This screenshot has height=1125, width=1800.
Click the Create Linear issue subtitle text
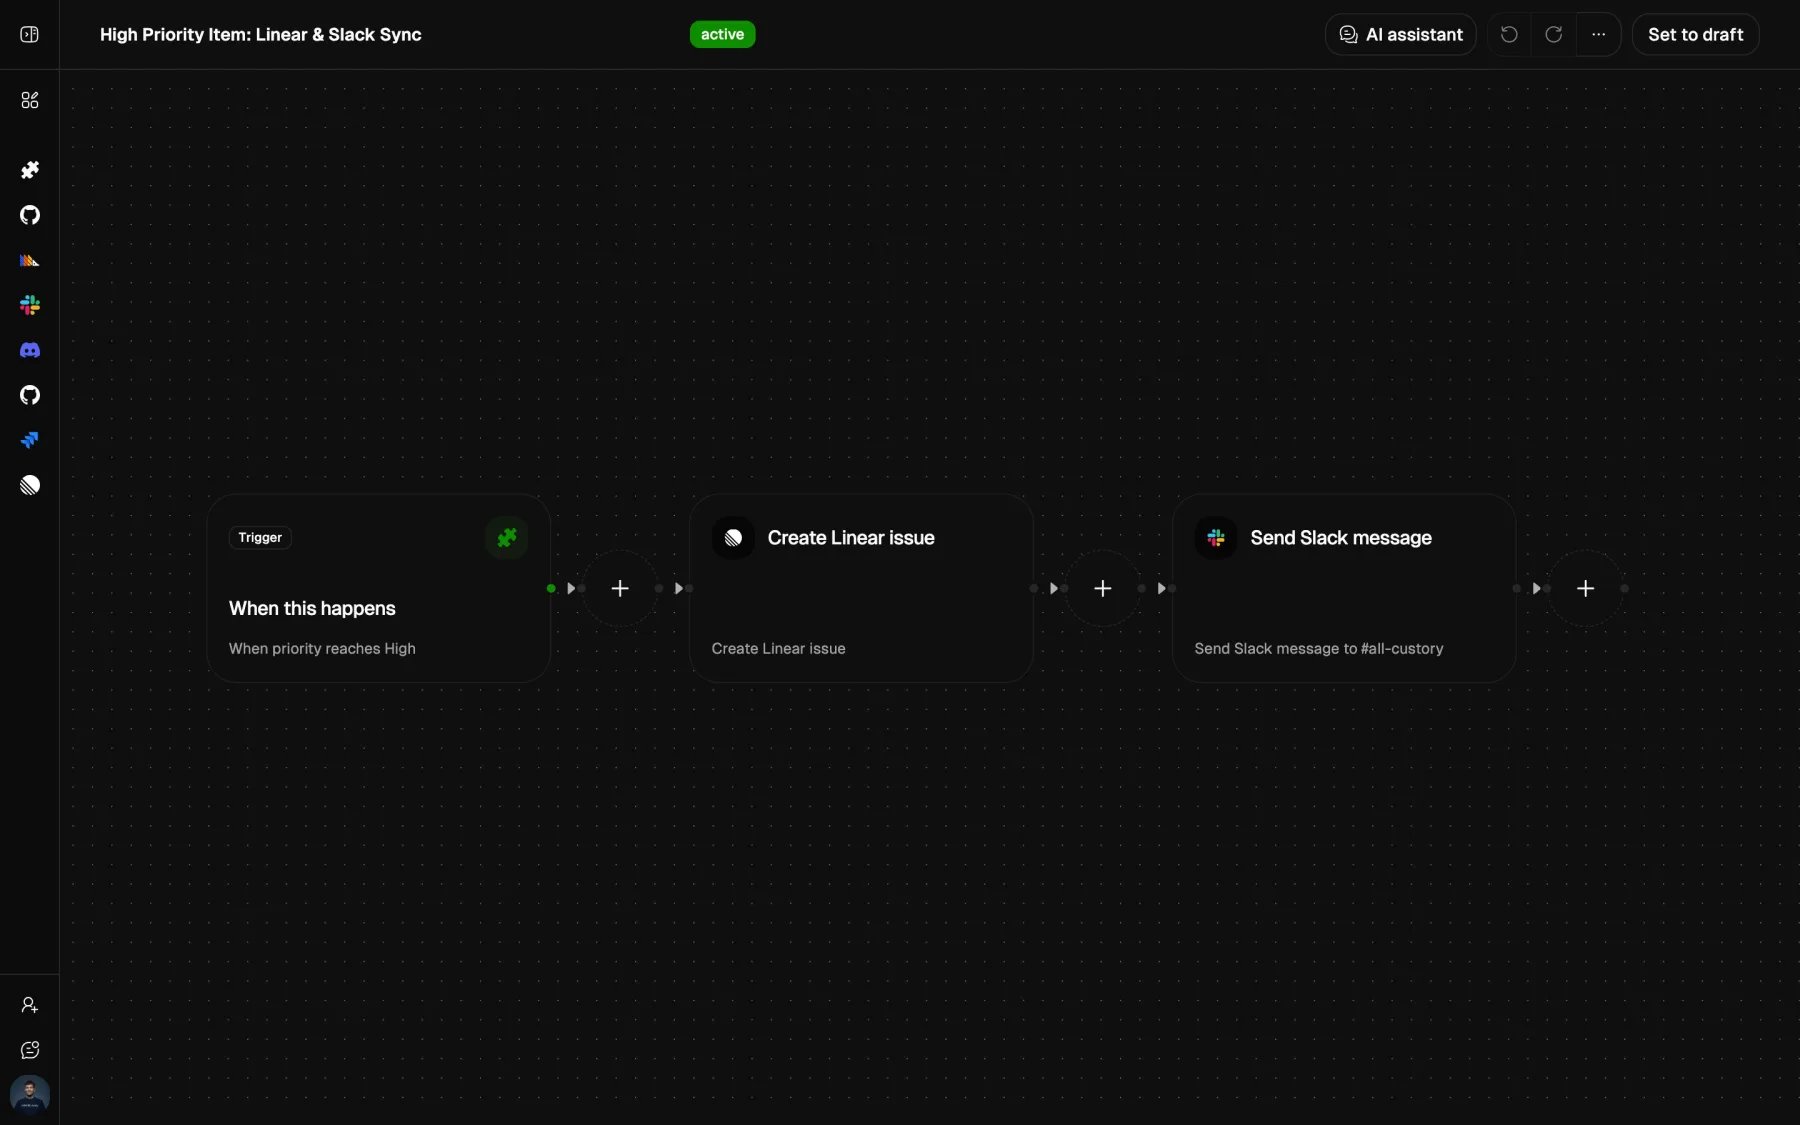pyautogui.click(x=778, y=648)
